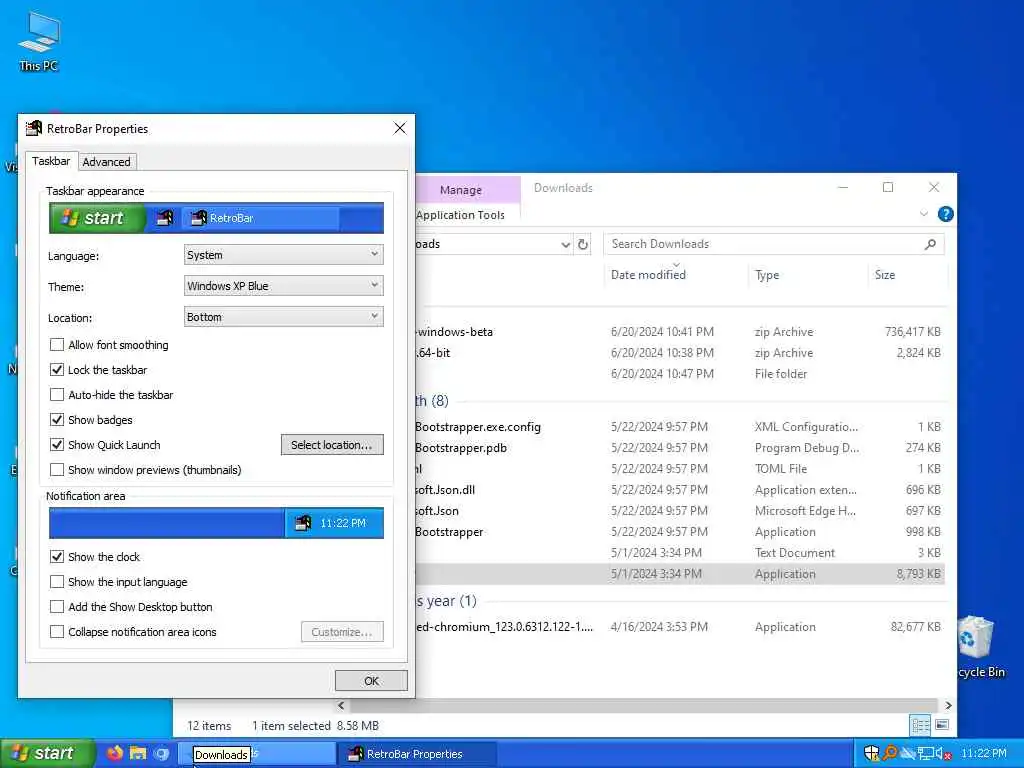1024x768 pixels.
Task: Open File Explorer from Quick Launch
Action: [x=138, y=753]
